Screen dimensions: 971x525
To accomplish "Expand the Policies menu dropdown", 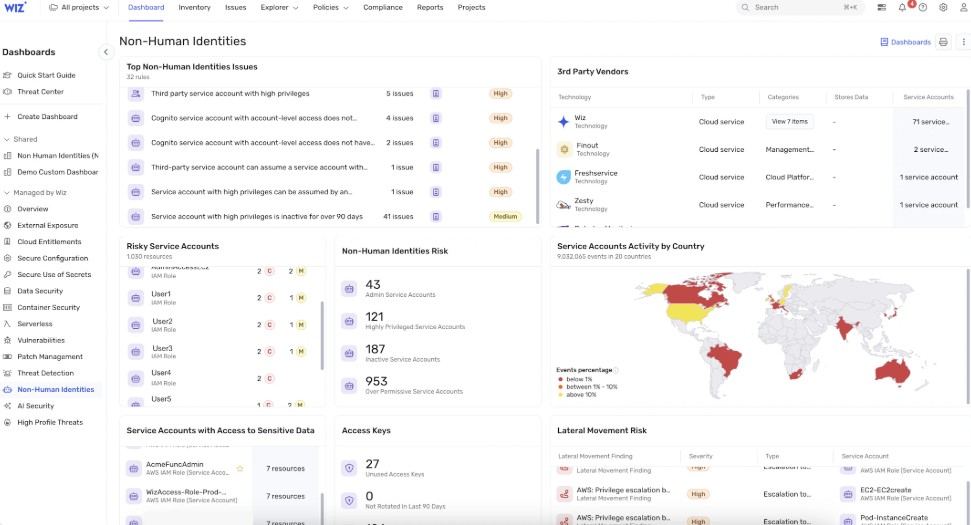I will (331, 7).
